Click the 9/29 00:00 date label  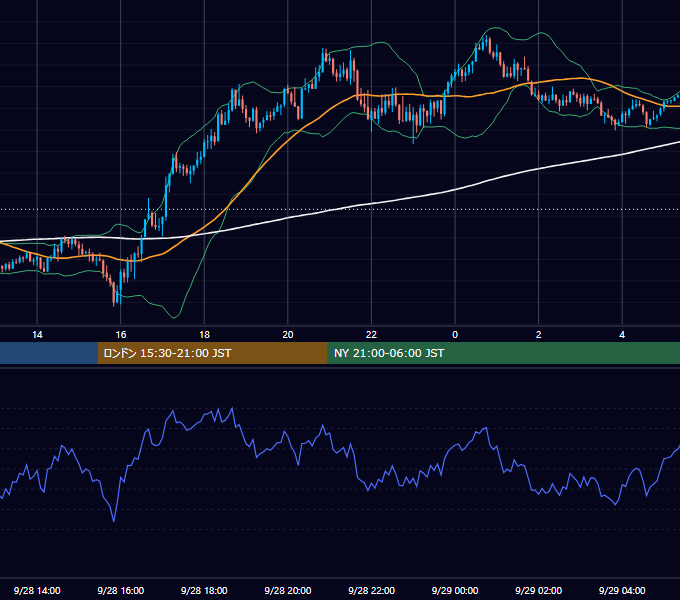pos(455,590)
